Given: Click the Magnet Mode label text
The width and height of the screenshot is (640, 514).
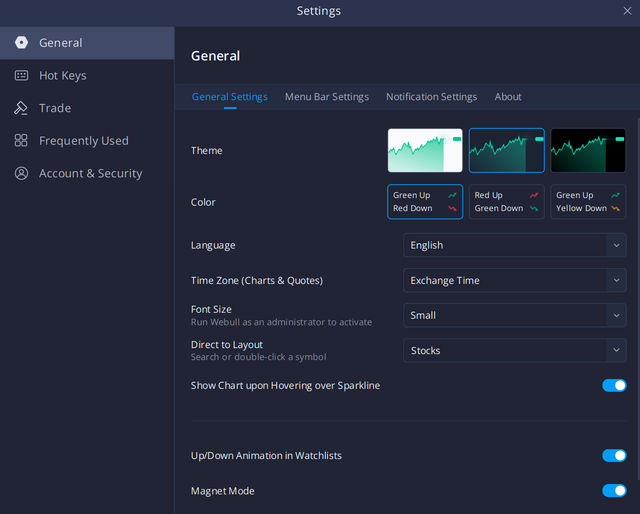Looking at the screenshot, I should tap(222, 491).
